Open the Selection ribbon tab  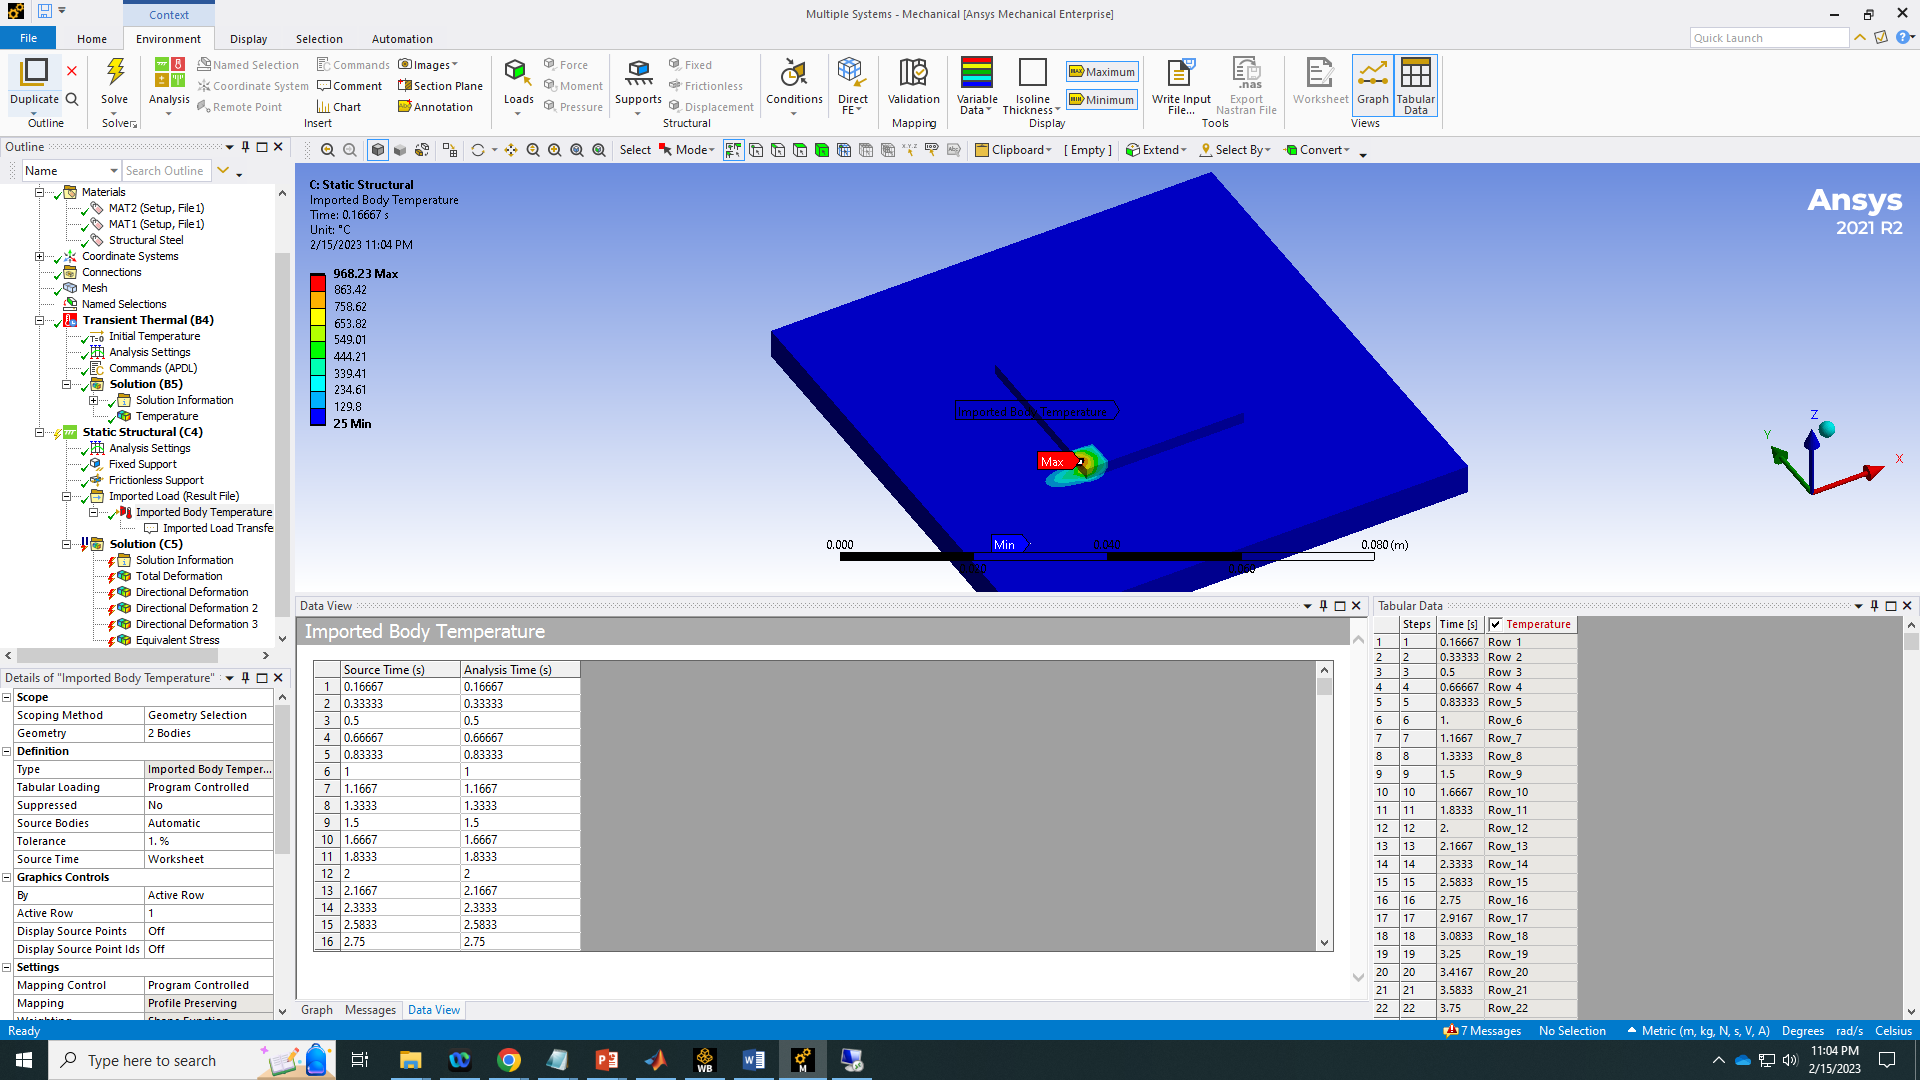(x=319, y=39)
